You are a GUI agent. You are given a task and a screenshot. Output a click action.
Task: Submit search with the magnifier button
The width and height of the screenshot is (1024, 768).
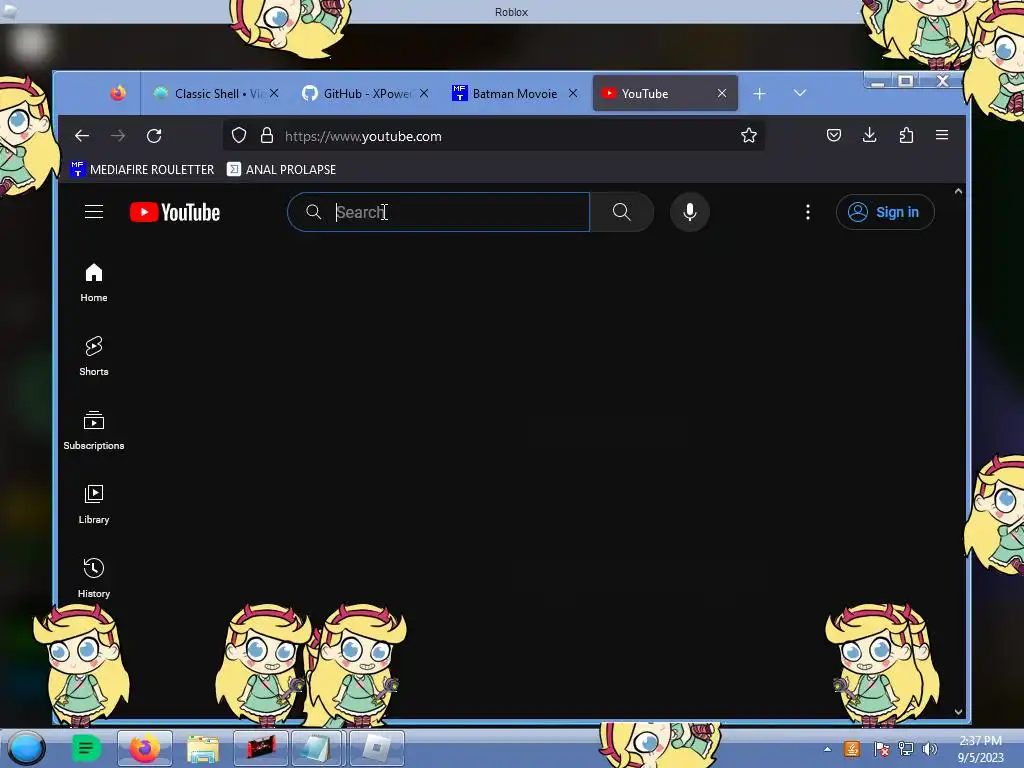click(622, 212)
